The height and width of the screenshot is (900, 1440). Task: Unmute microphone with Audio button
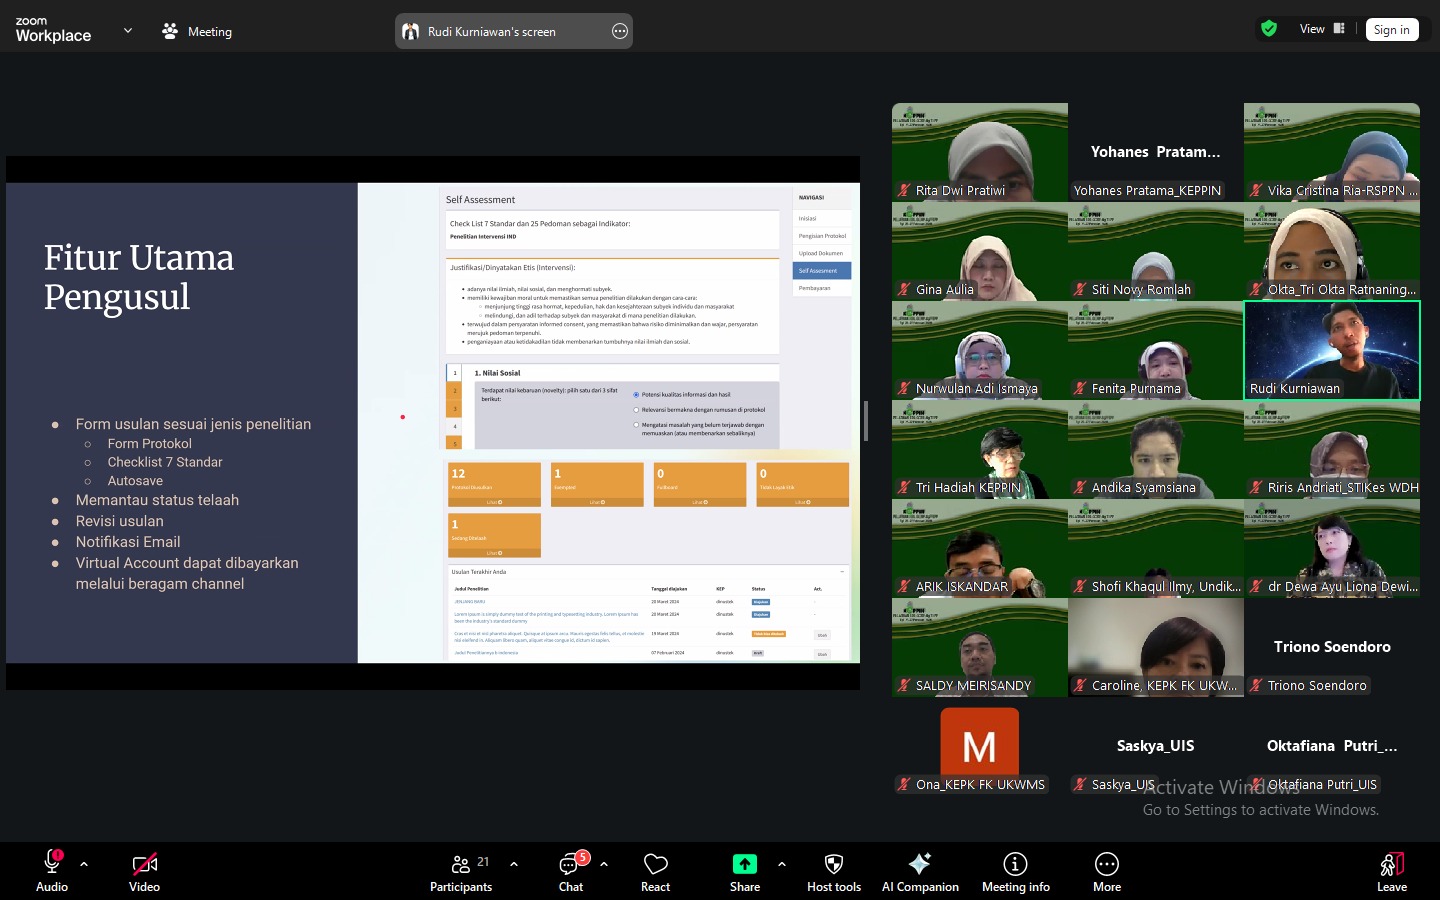coord(52,865)
